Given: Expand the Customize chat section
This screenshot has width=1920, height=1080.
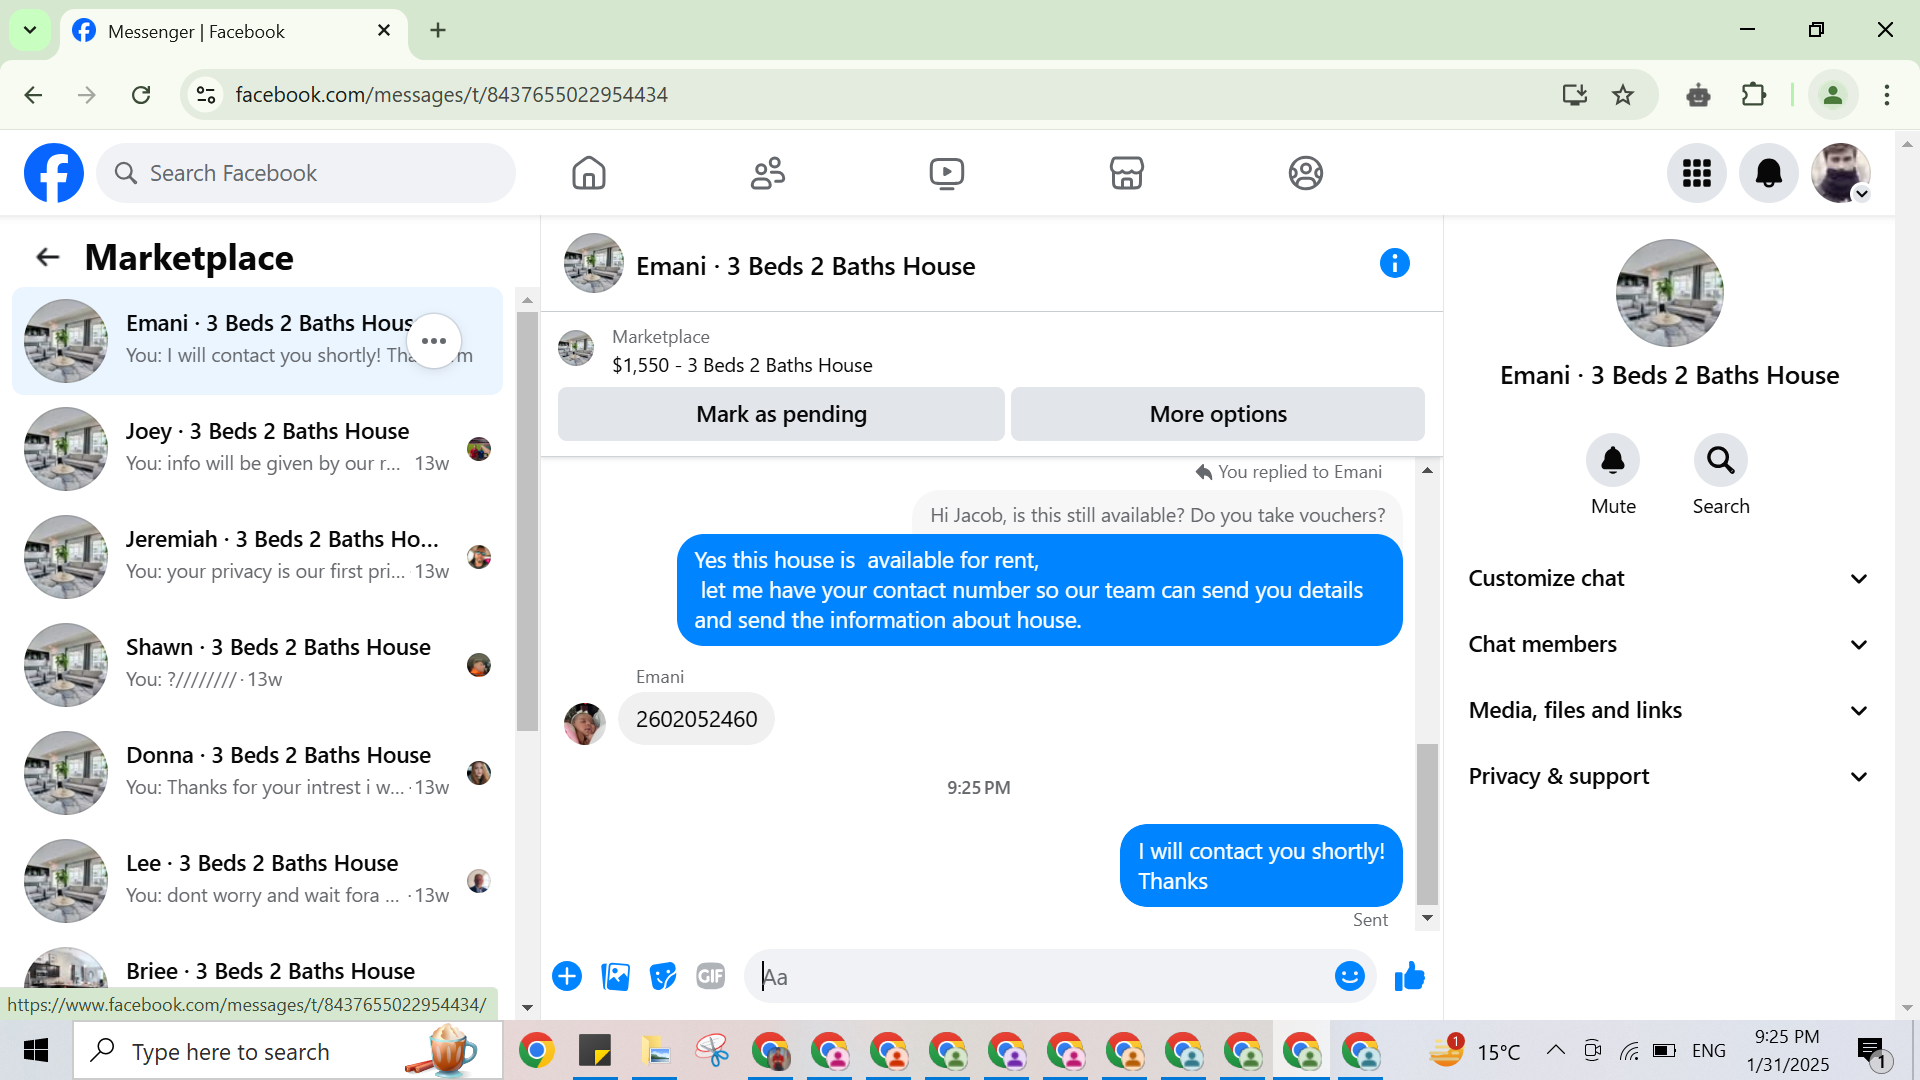Looking at the screenshot, I should (1669, 578).
